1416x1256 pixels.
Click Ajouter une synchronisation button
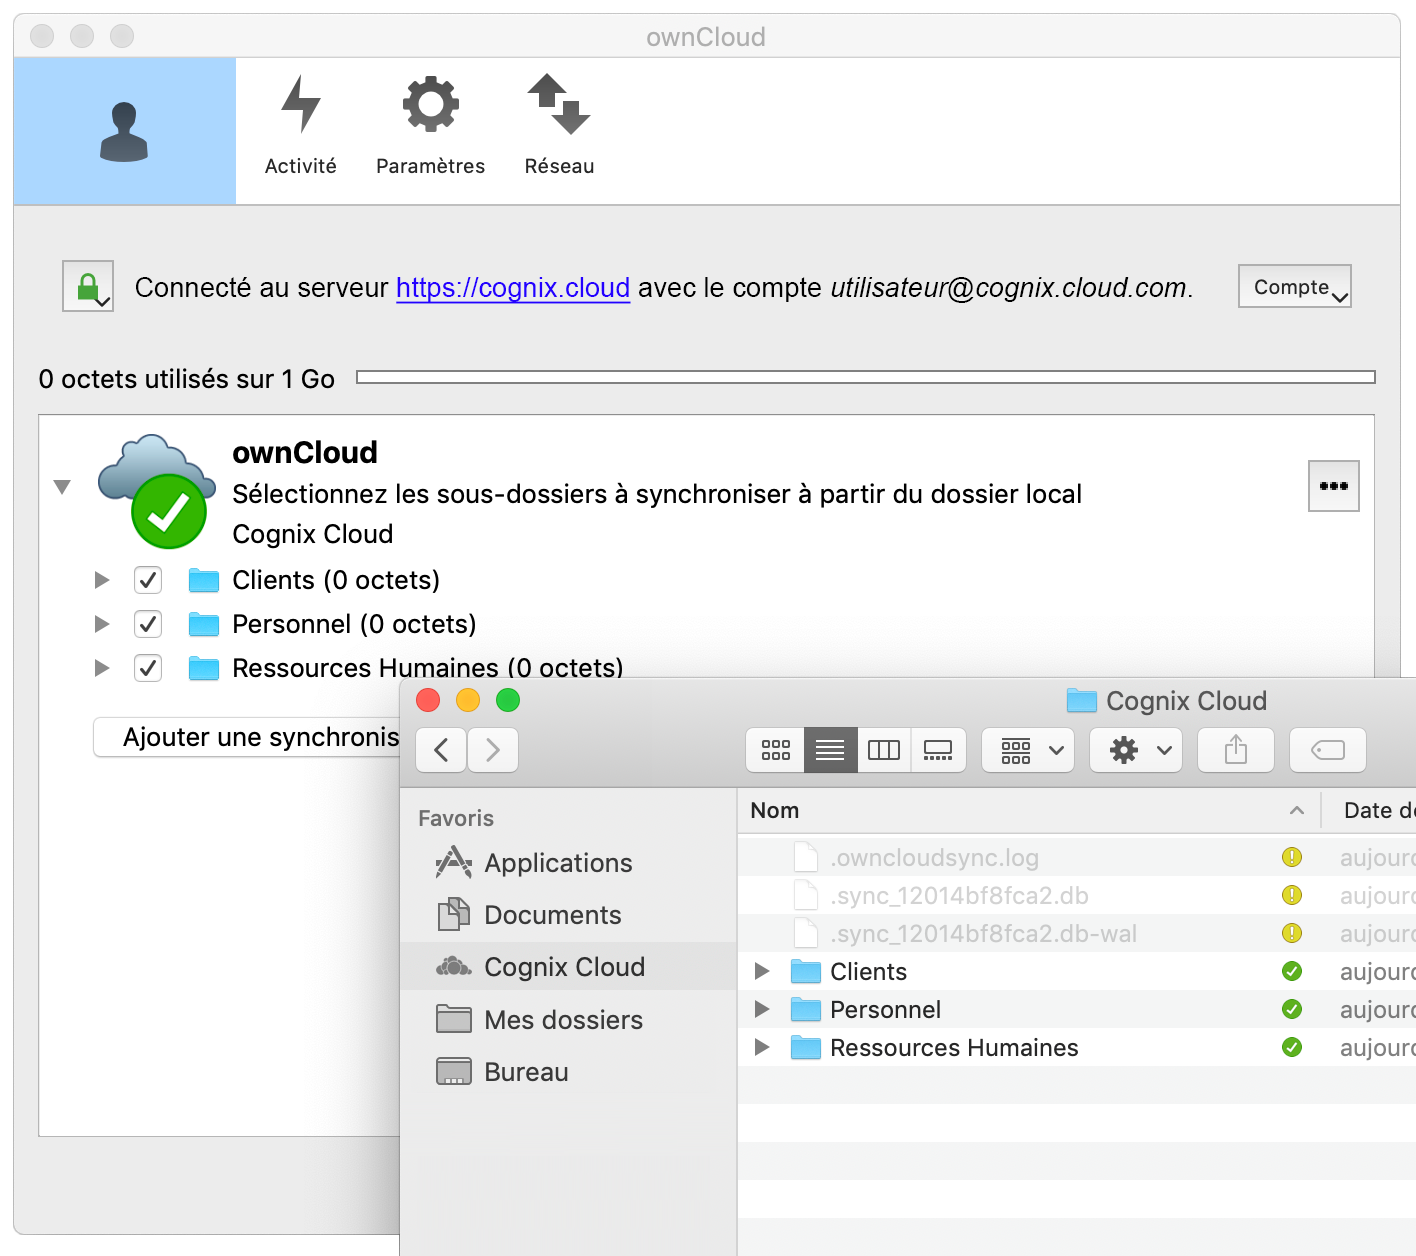click(247, 737)
